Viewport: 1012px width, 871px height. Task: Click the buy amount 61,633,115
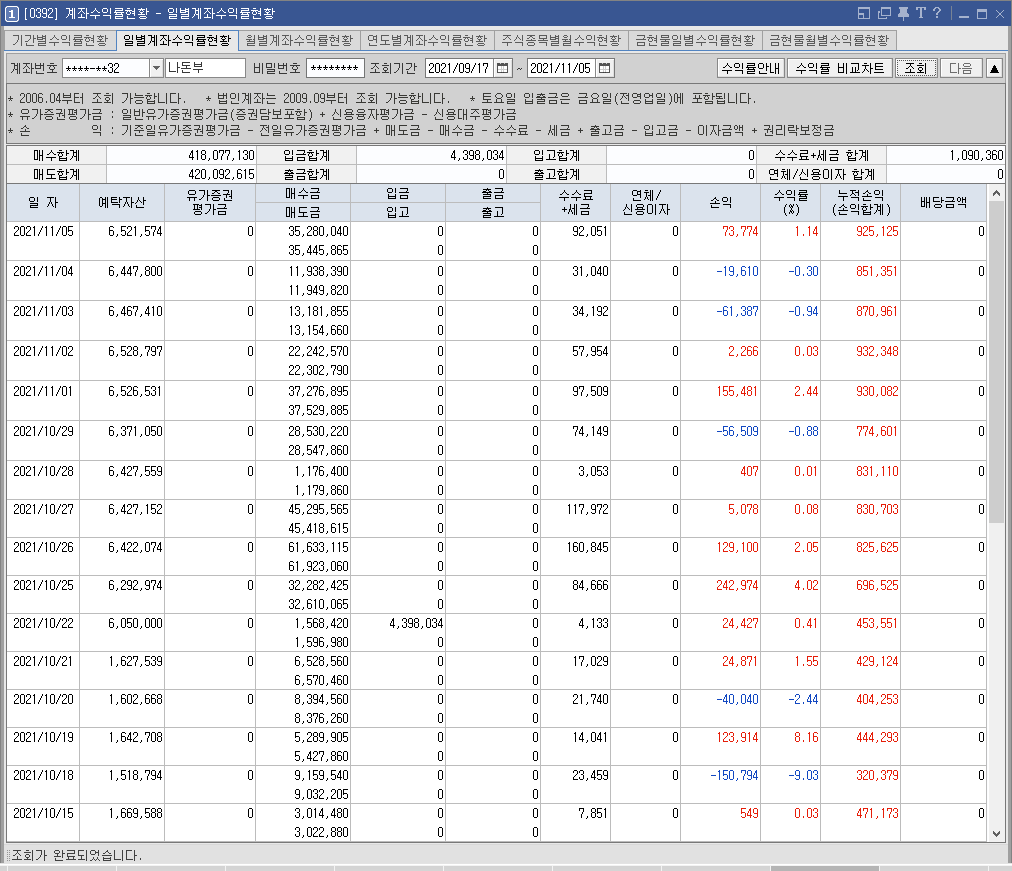point(319,547)
